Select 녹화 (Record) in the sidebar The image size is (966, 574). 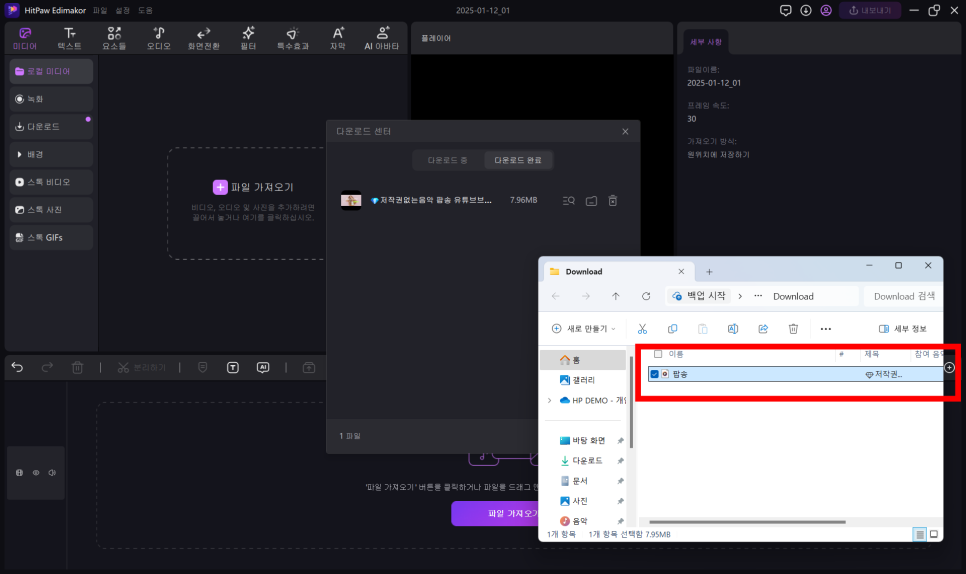(x=51, y=99)
